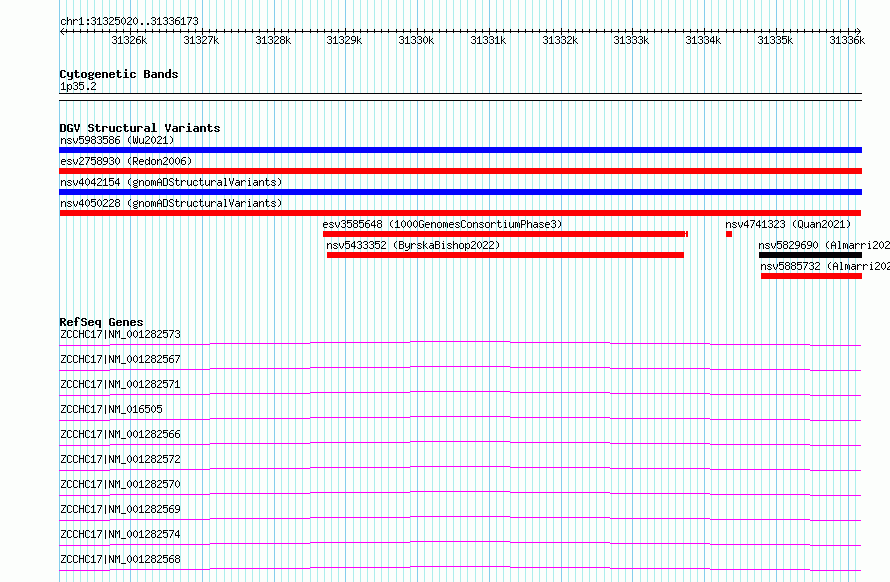This screenshot has width=890, height=582.
Task: Open the nsv5885732 variant label
Action: point(825,266)
